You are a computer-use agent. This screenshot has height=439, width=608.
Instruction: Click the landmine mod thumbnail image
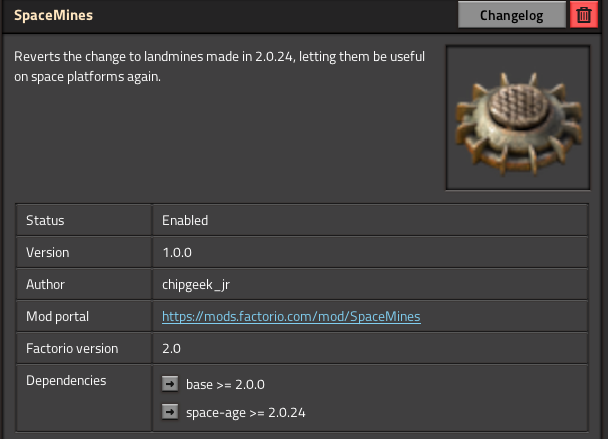tap(518, 118)
